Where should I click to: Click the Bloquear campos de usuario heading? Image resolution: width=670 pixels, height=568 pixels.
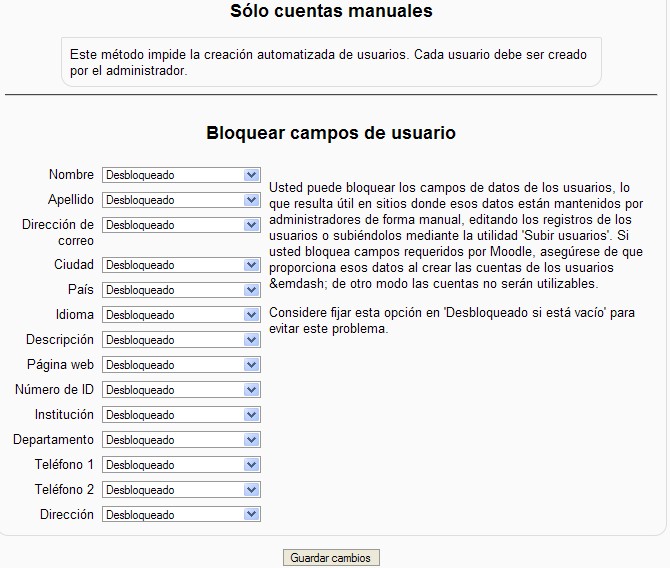[331, 133]
